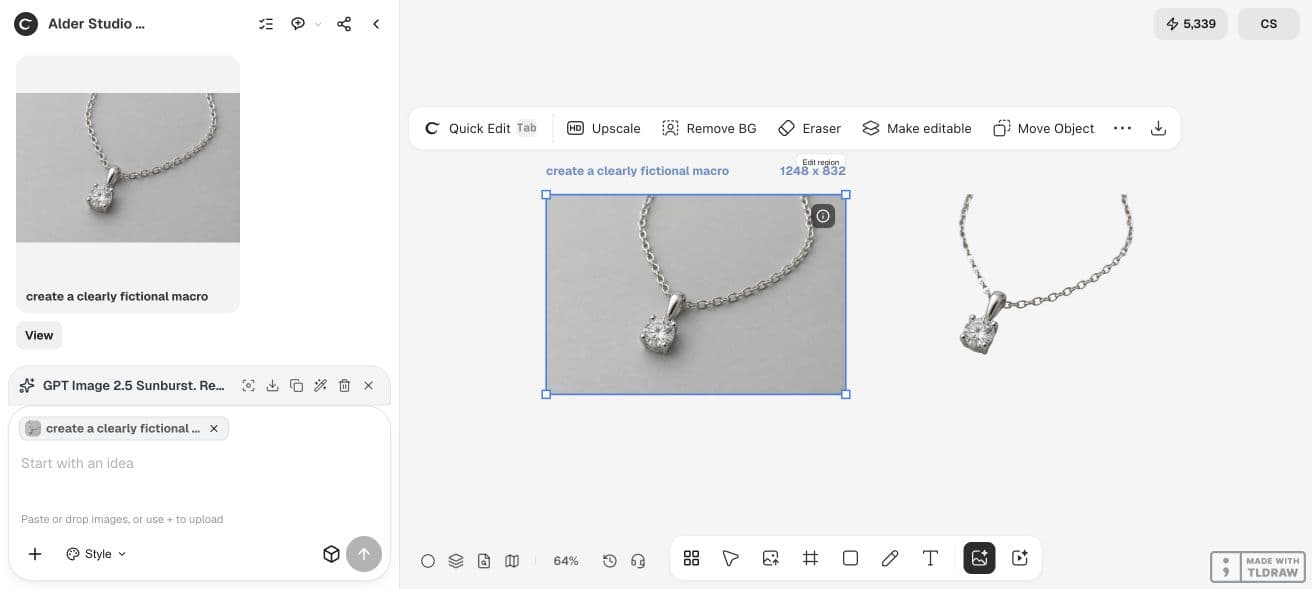This screenshot has width=1312, height=589.
Task: Open the three-dots more options menu
Action: (1122, 128)
